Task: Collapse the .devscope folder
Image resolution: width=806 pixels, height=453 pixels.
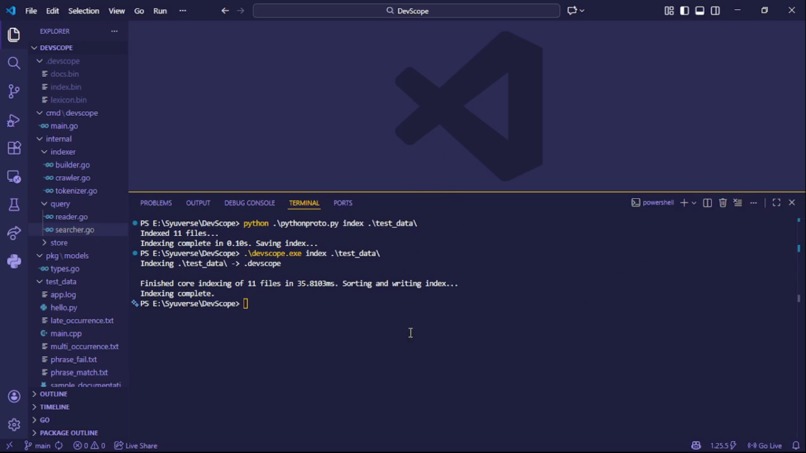Action: [78, 61]
